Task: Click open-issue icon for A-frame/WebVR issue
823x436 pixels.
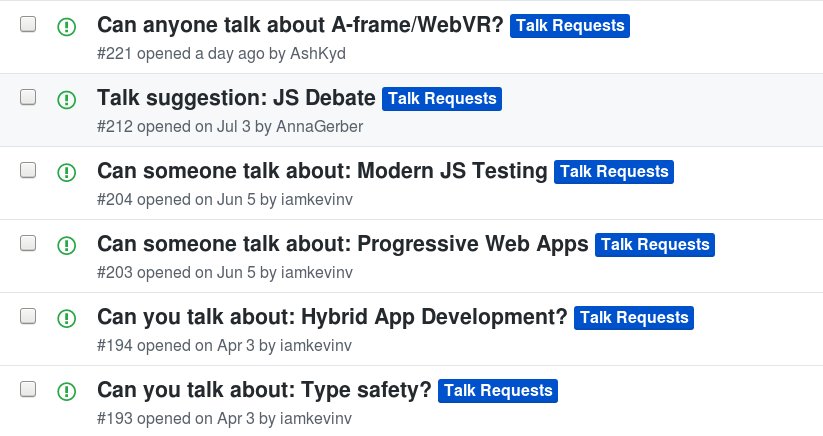Action: pyautogui.click(x=67, y=27)
